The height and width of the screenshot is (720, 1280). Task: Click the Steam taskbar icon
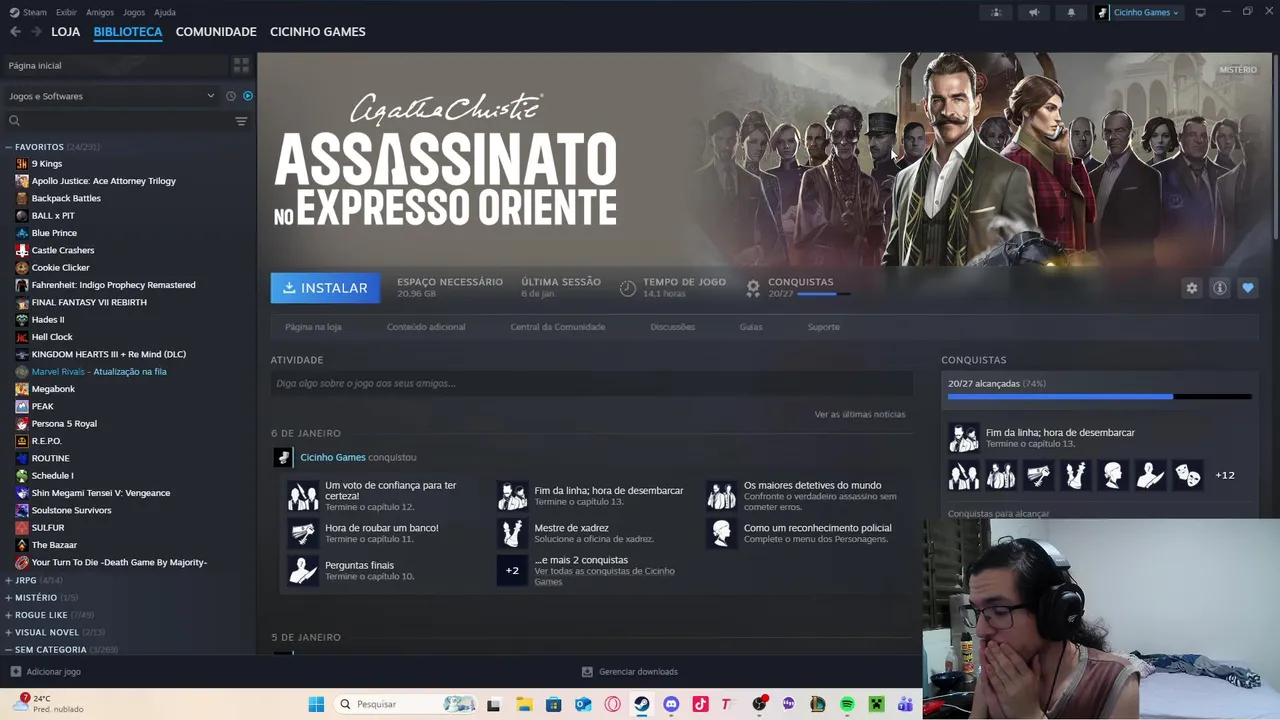642,704
